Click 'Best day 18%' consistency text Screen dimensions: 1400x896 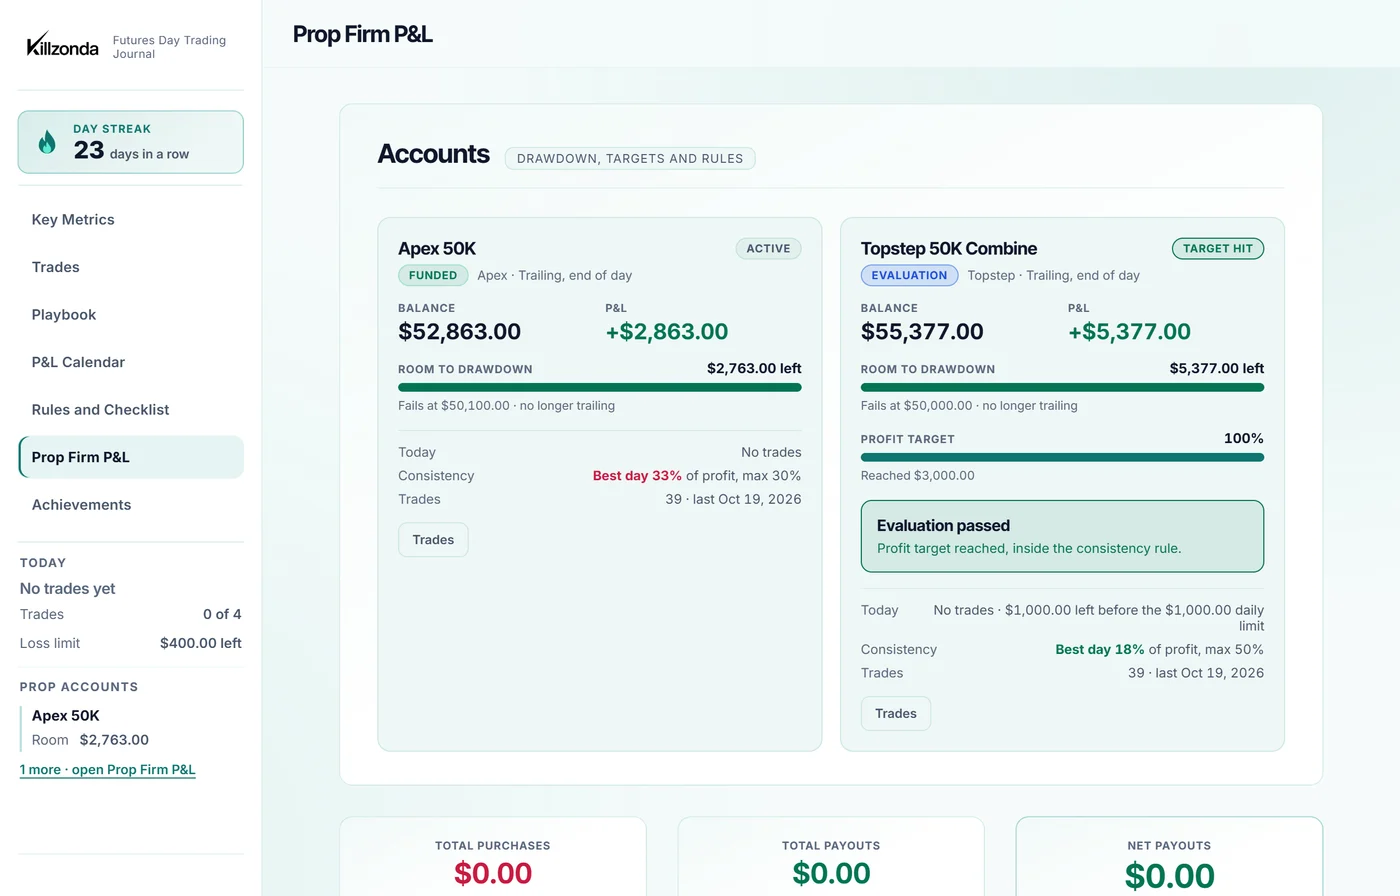[x=1100, y=650]
